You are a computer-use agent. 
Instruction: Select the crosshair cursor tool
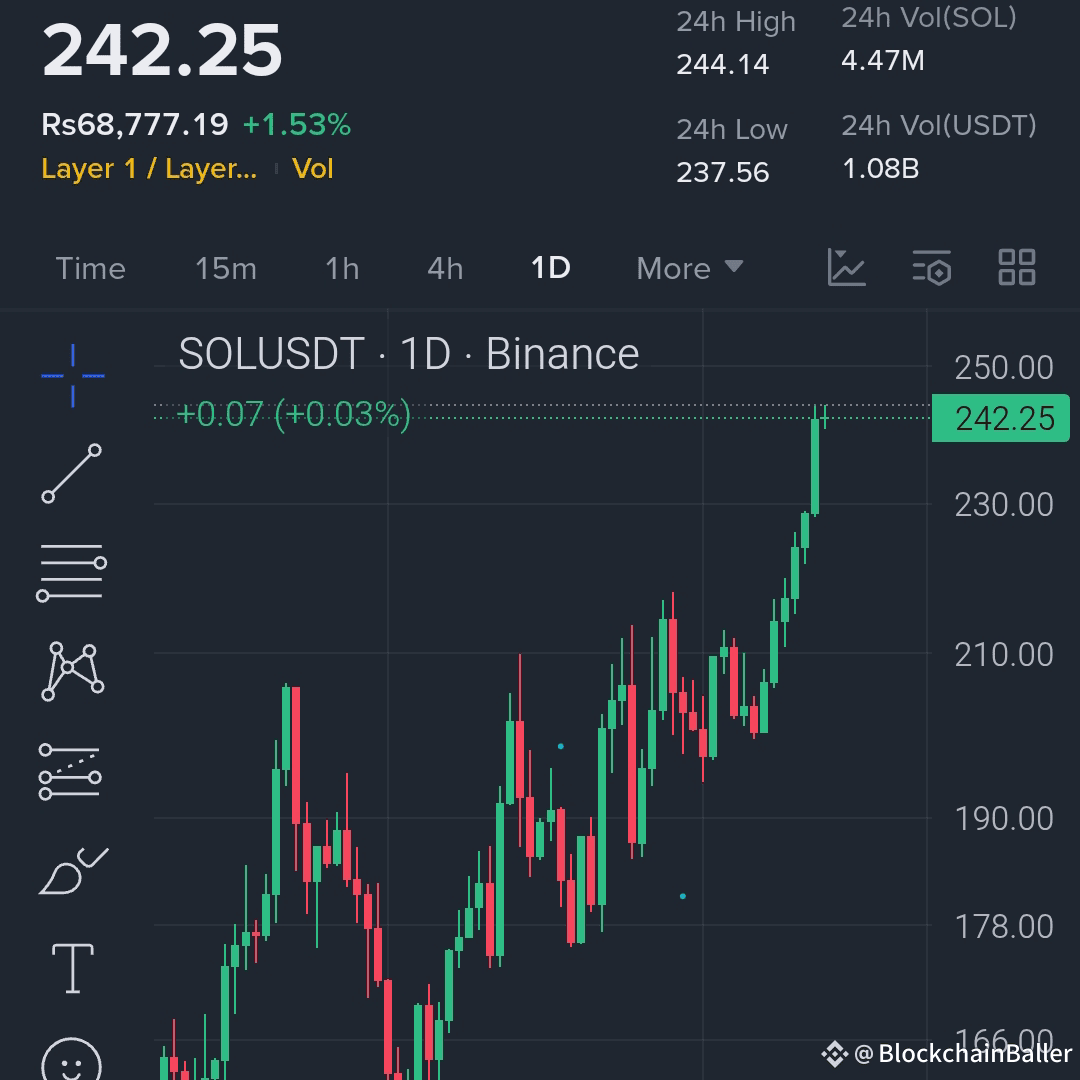pos(72,375)
